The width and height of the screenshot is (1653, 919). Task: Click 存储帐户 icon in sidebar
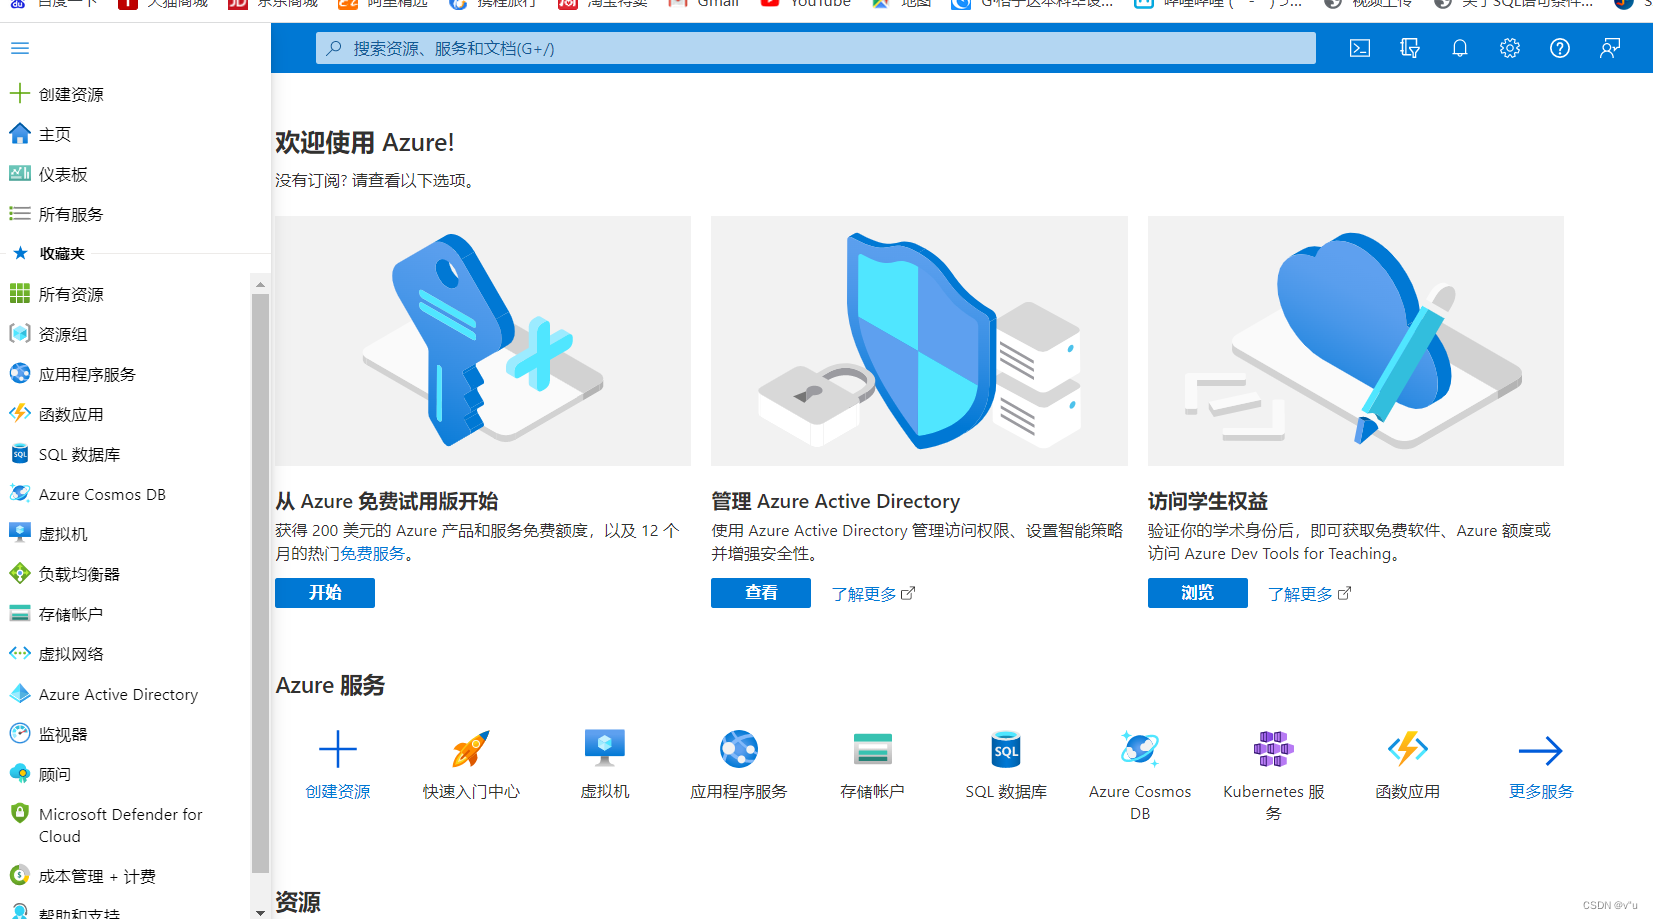20,613
